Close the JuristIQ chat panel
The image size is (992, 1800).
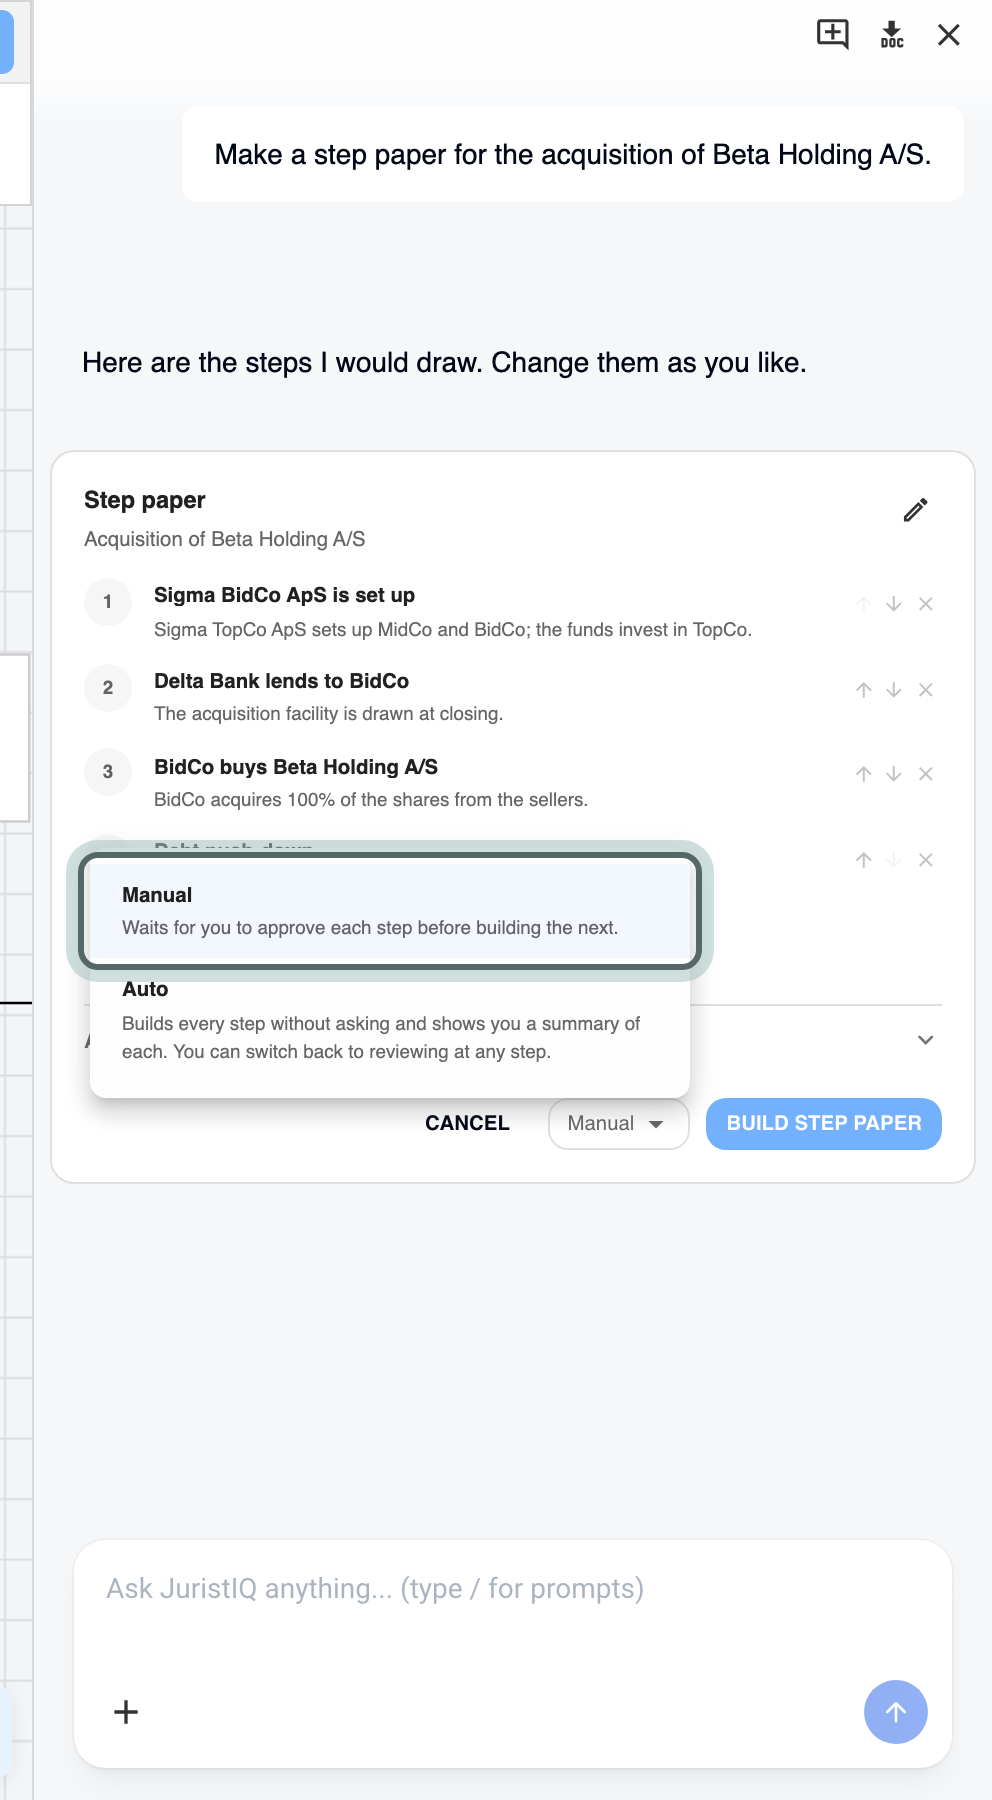[x=949, y=35]
